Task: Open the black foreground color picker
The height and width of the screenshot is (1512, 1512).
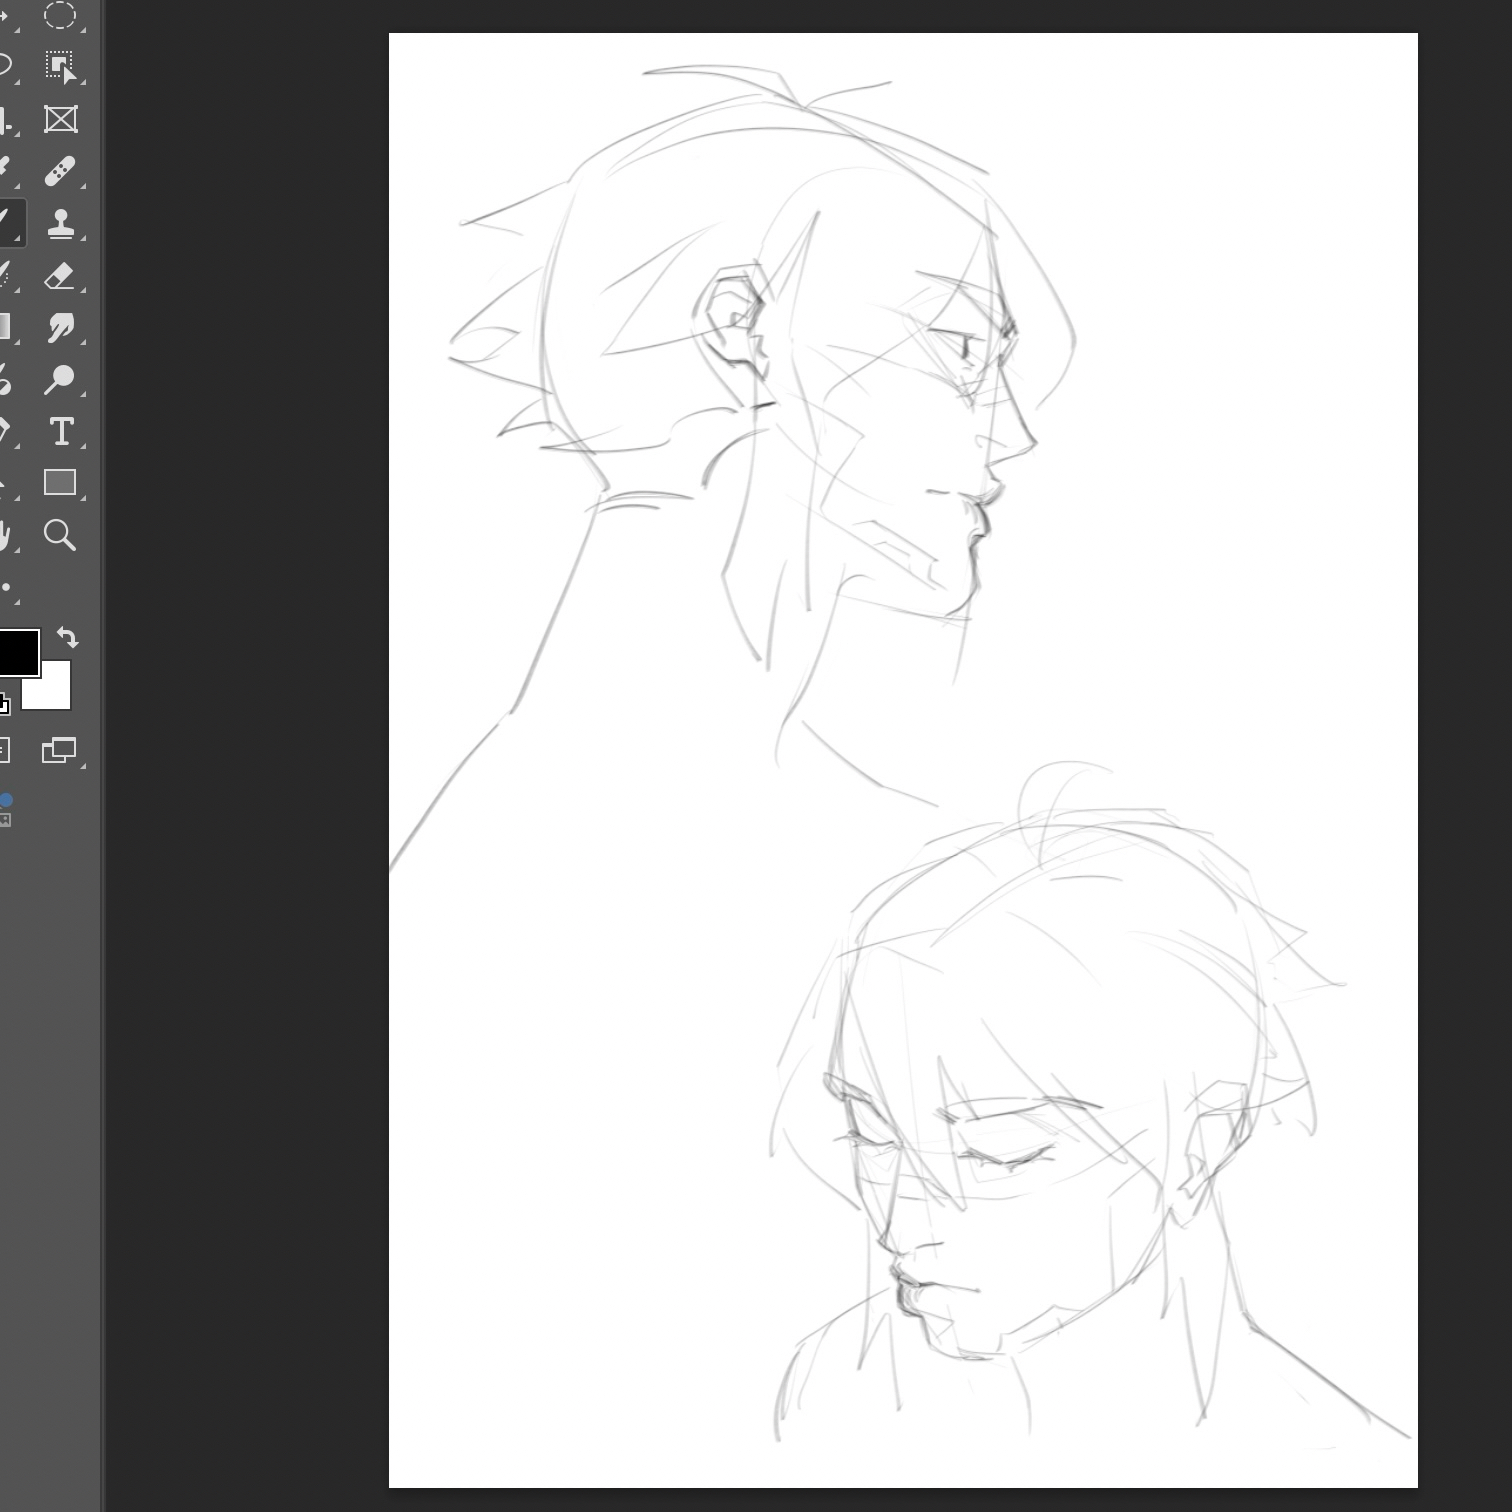Action: coord(17,652)
